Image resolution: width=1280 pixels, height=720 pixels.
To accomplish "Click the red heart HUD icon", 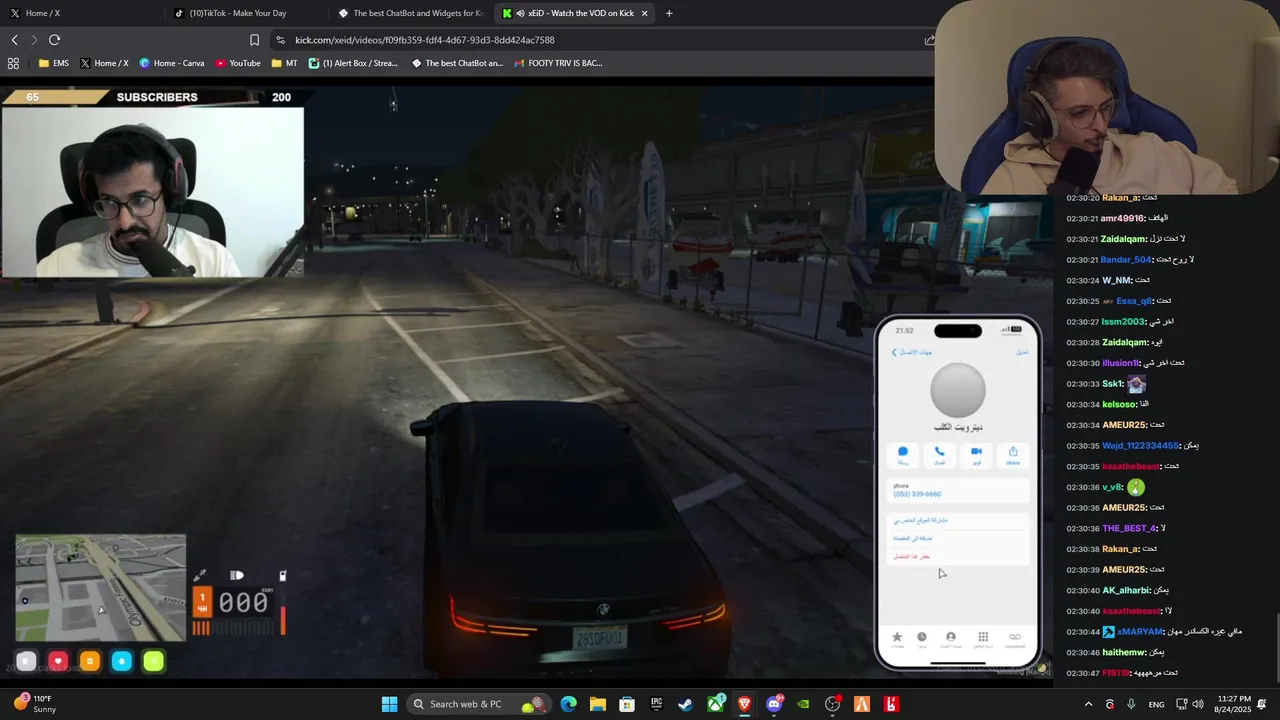I will click(58, 661).
